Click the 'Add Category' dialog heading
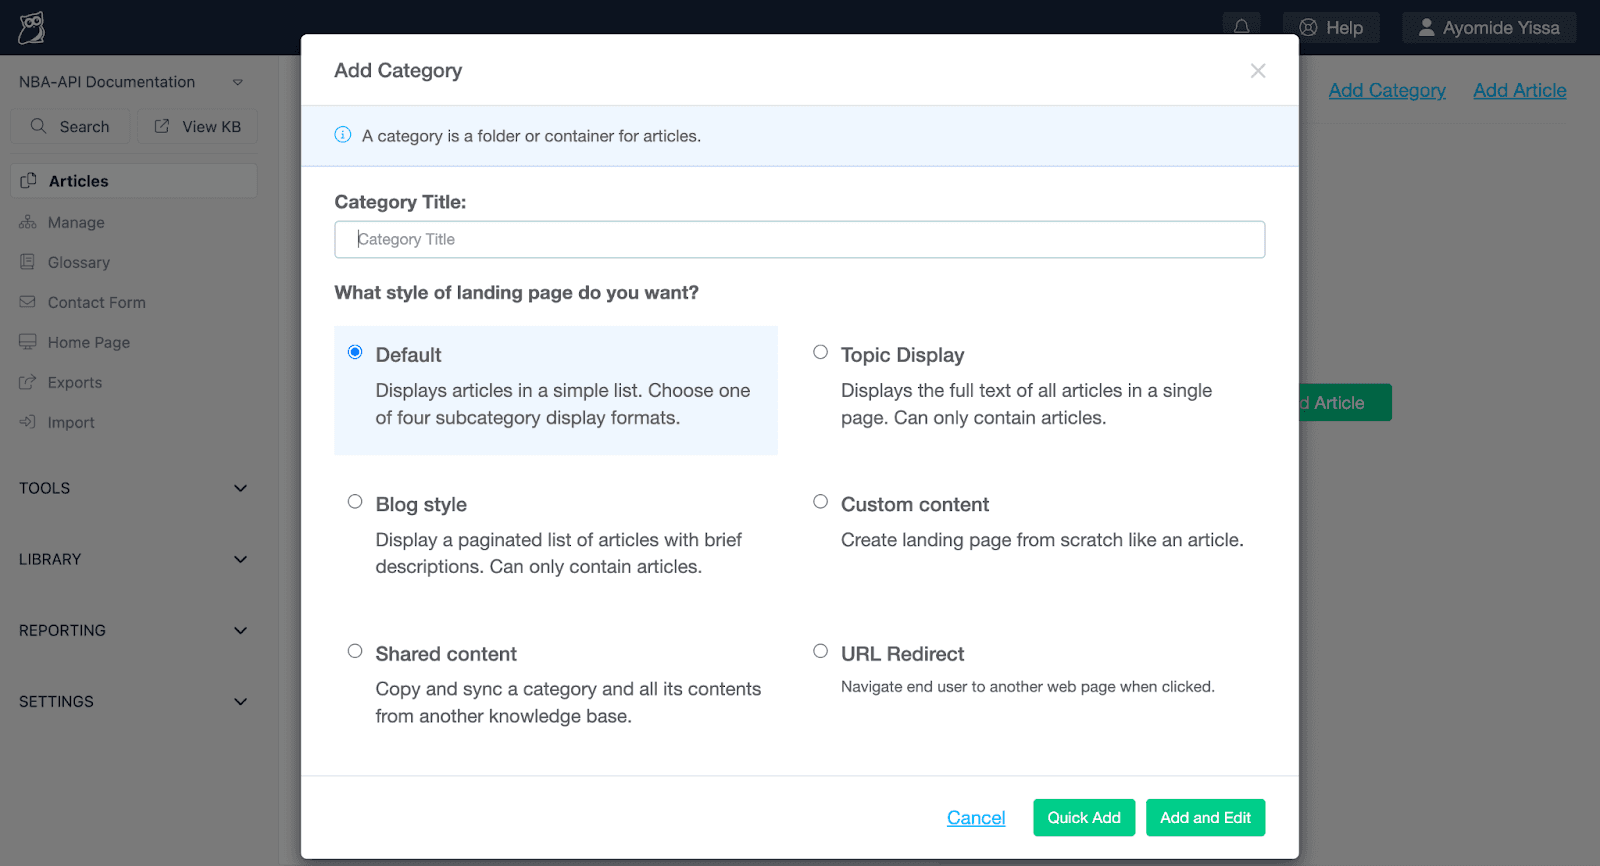 click(398, 71)
